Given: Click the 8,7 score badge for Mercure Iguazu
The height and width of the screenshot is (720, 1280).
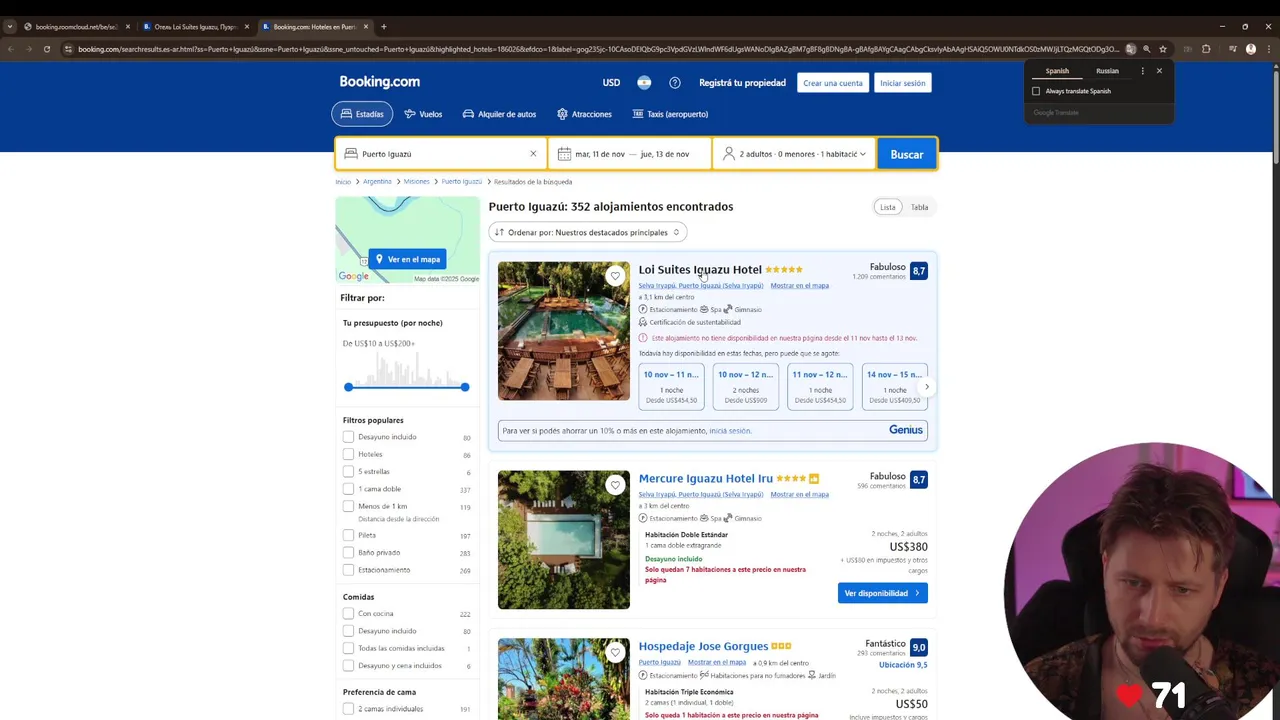Looking at the screenshot, I should (919, 480).
